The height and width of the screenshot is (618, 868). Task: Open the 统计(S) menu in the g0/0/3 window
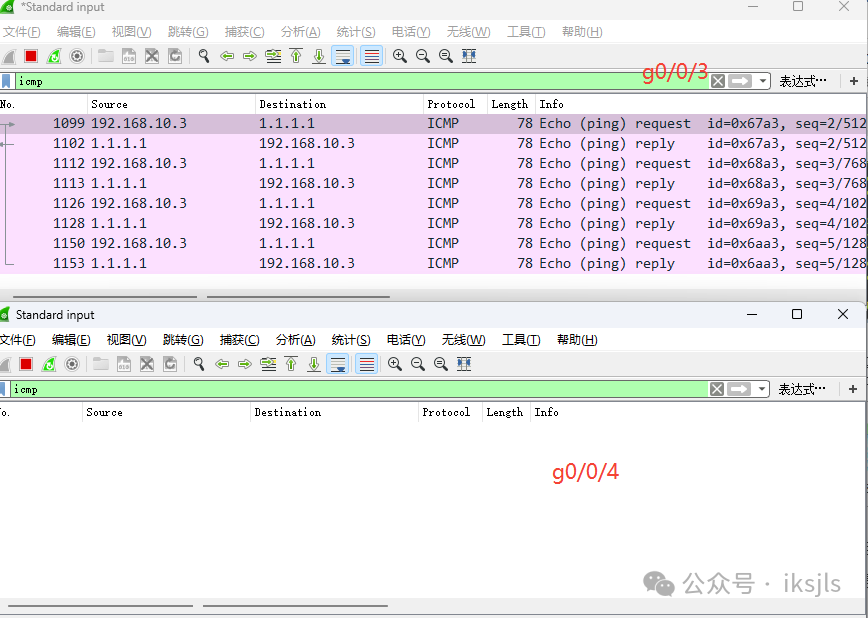point(356,32)
